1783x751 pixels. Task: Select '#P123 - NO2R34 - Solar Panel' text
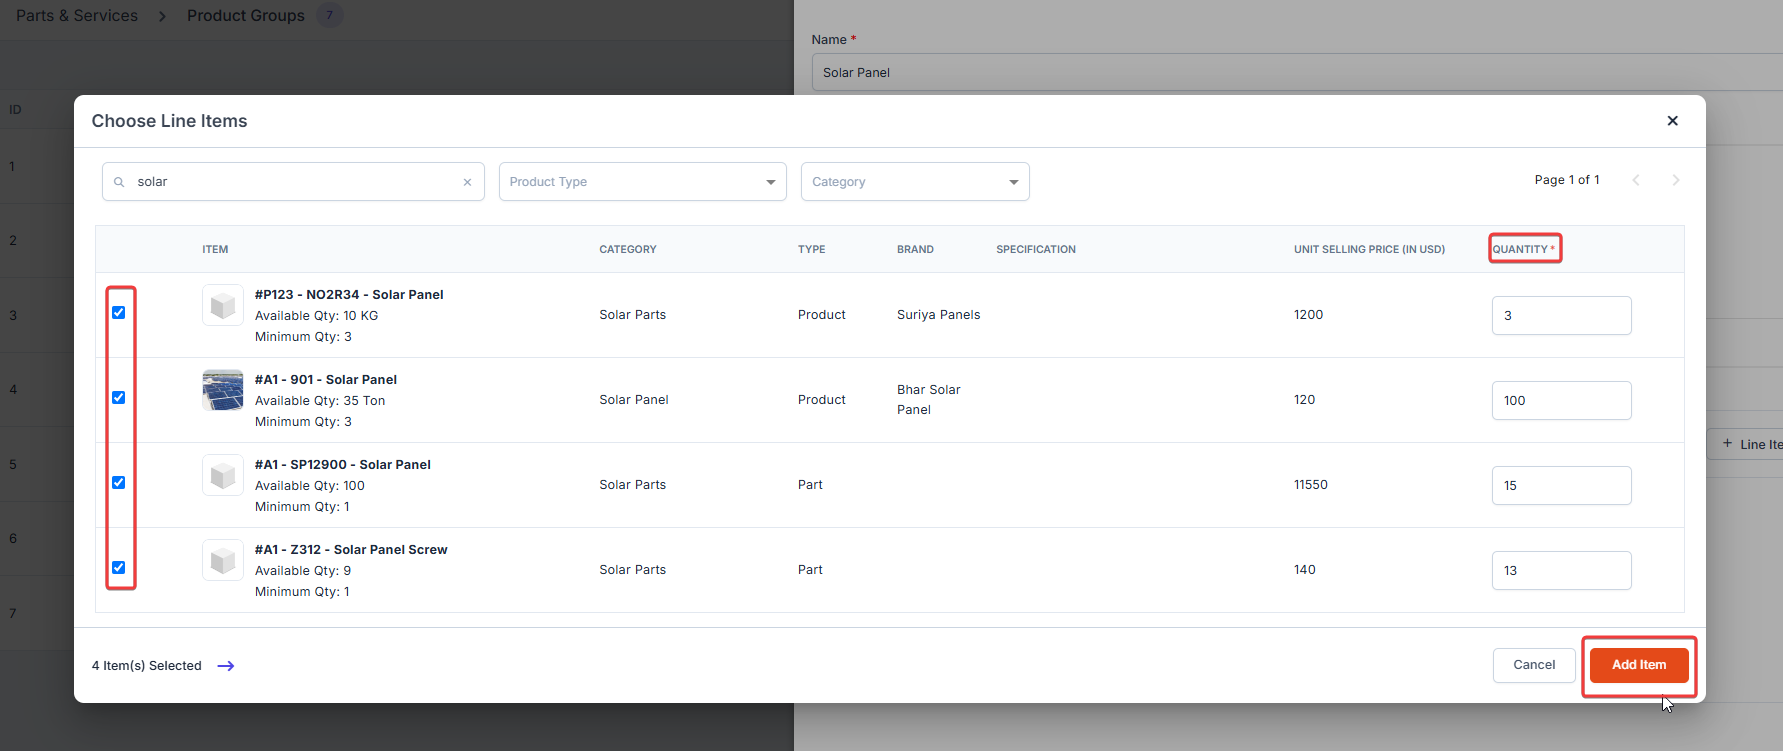pos(349,295)
